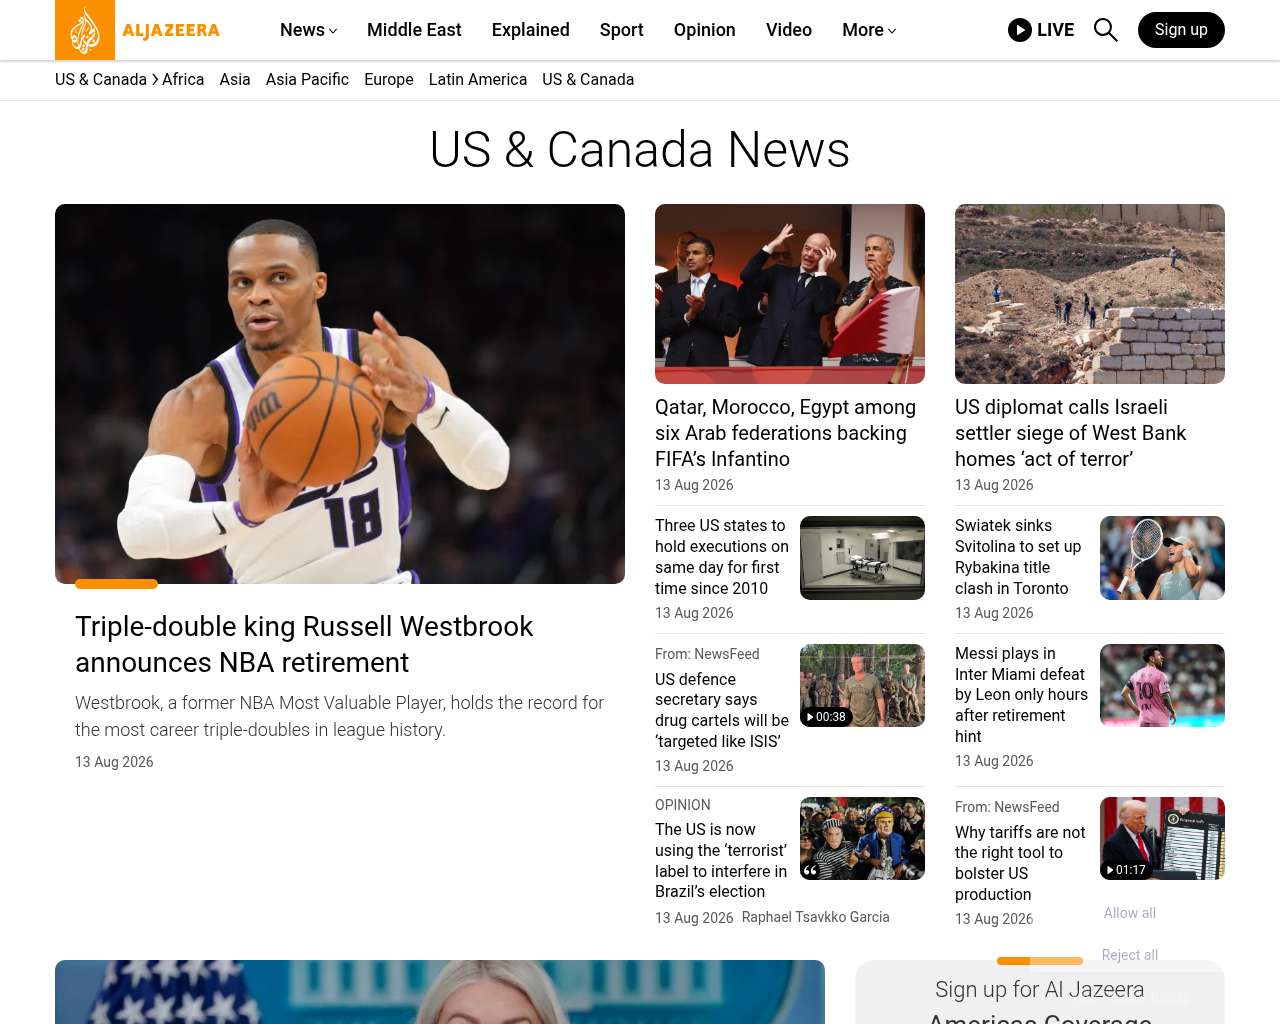Open the search magnifier icon

[1105, 30]
